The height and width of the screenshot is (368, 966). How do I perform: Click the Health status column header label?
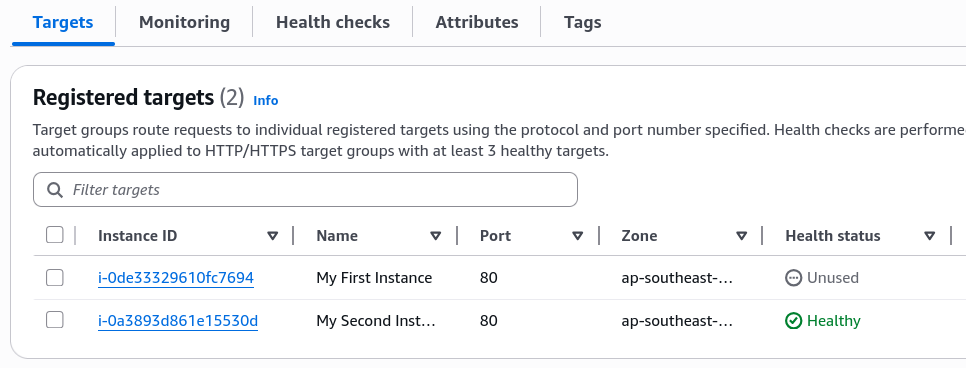point(833,235)
